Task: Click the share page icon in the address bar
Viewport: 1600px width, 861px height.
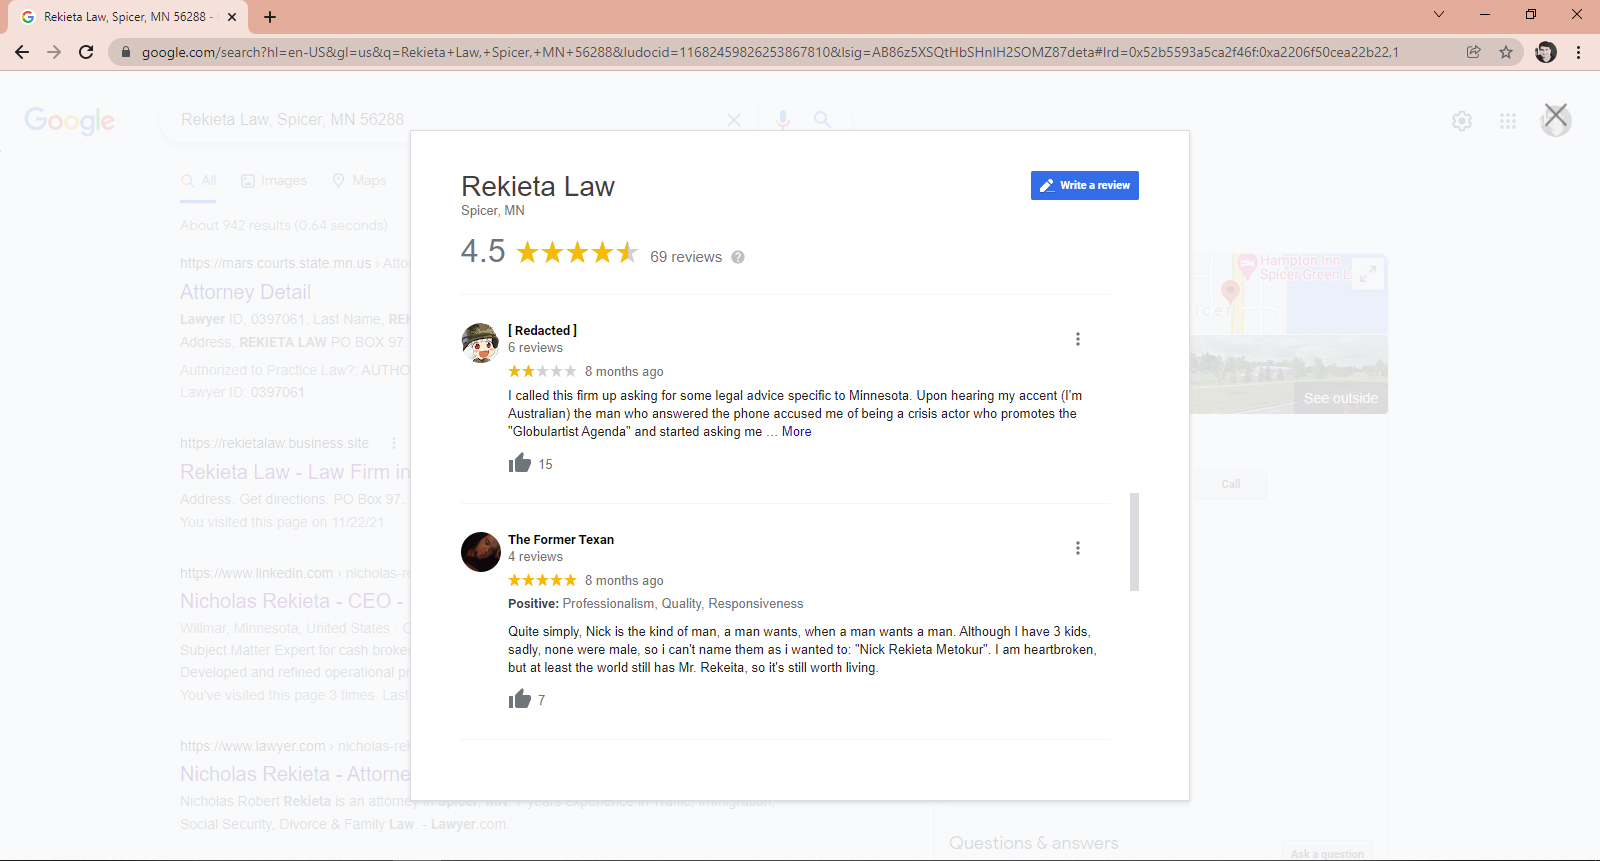Action: tap(1474, 52)
